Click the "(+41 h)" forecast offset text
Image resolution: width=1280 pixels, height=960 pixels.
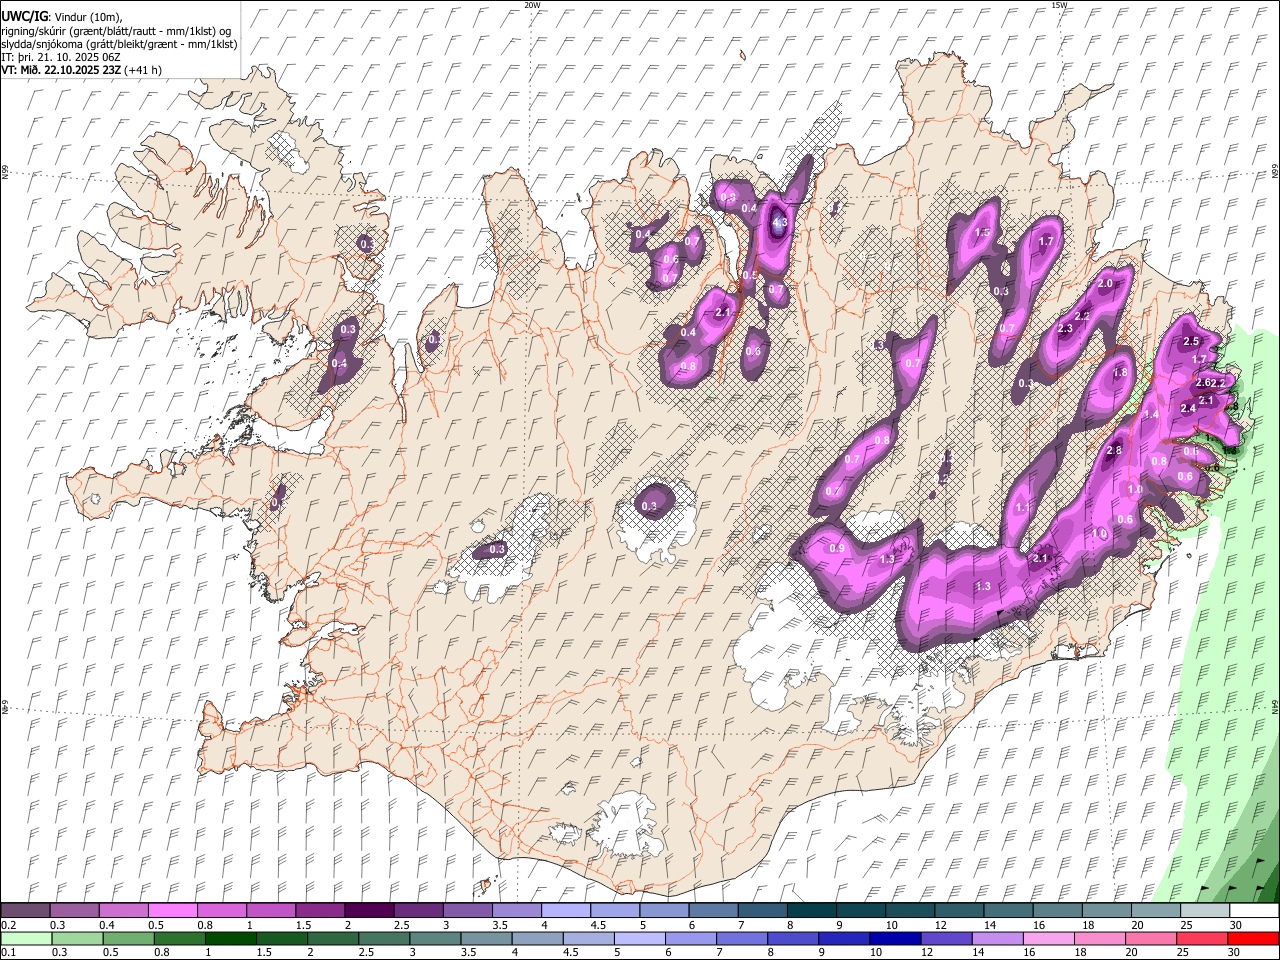click(x=144, y=70)
